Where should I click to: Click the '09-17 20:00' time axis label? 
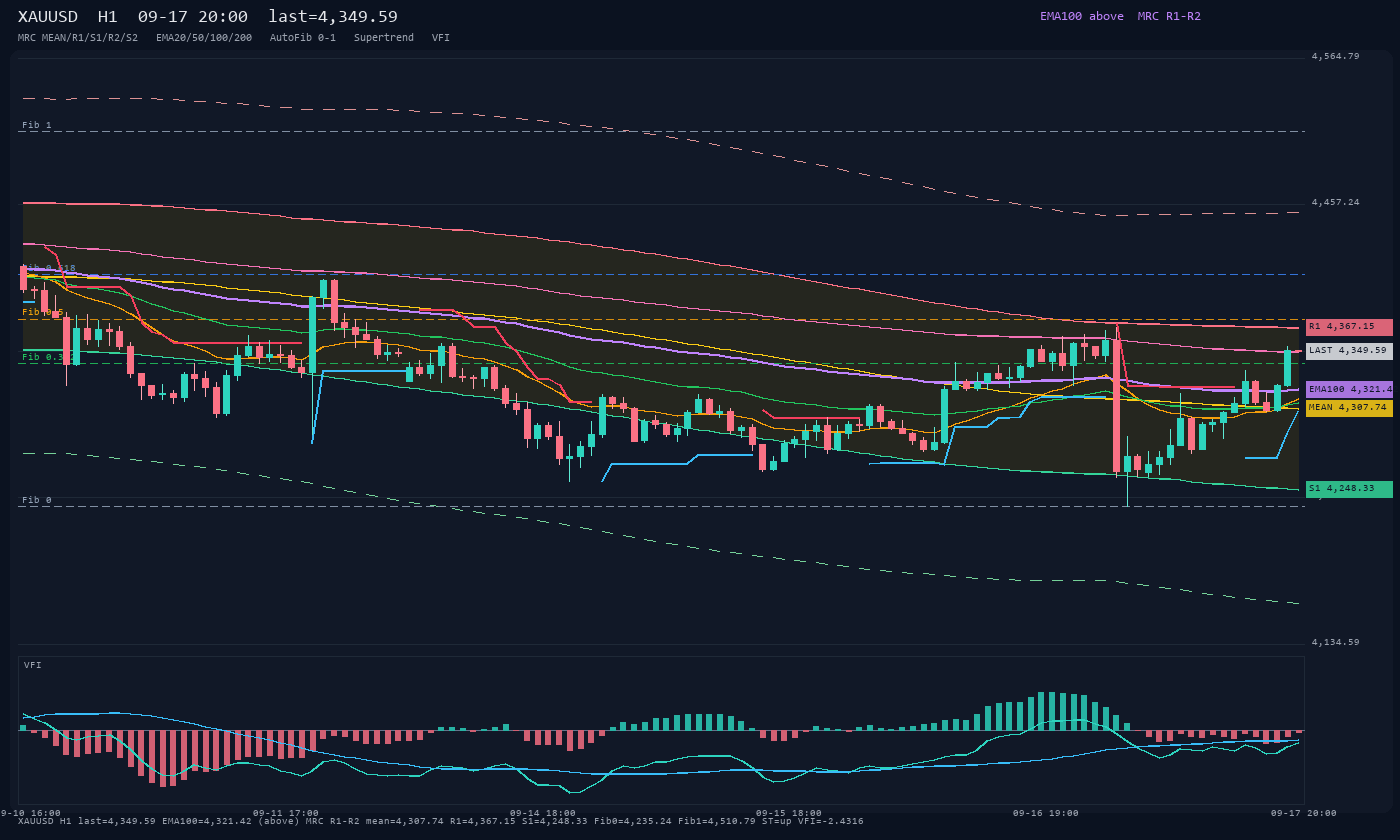pyautogui.click(x=1304, y=813)
